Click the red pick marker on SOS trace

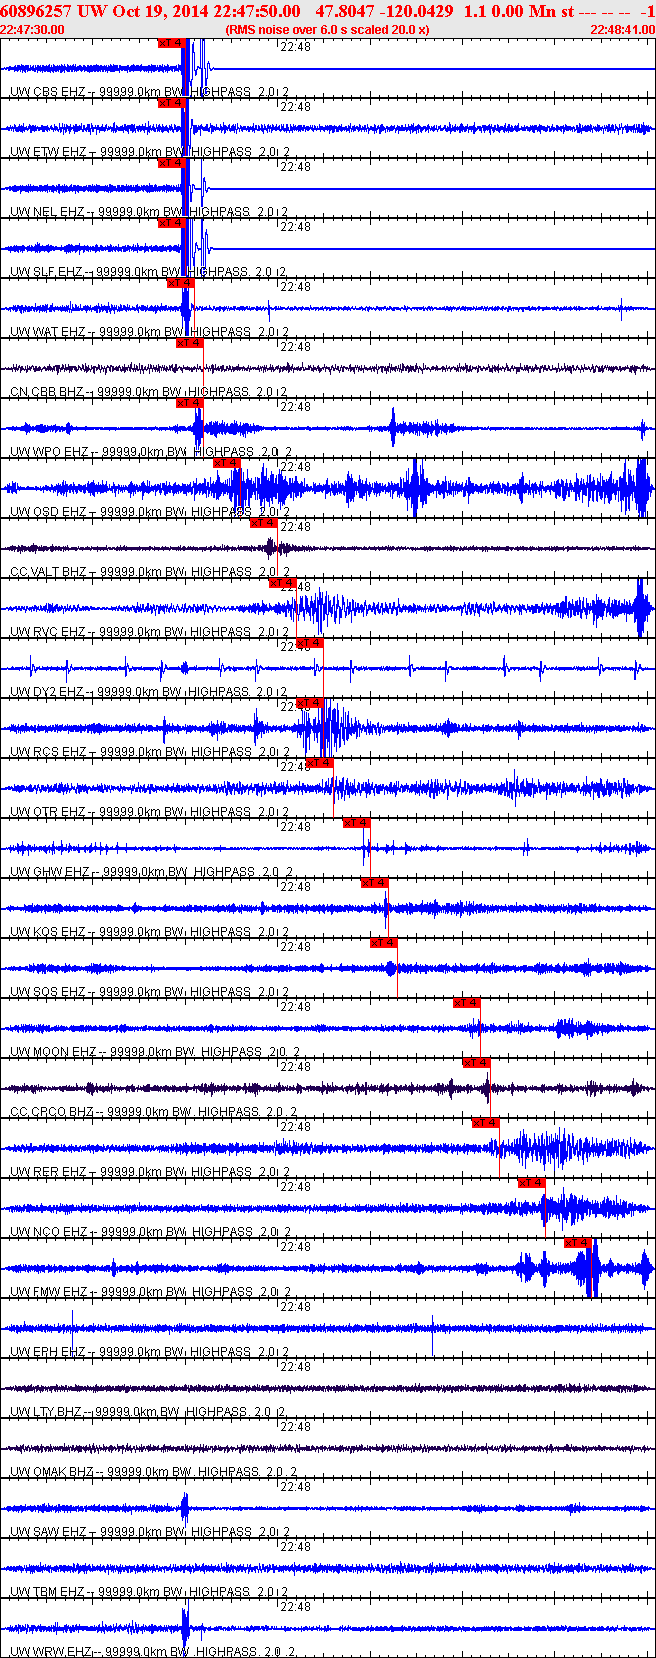click(383, 943)
